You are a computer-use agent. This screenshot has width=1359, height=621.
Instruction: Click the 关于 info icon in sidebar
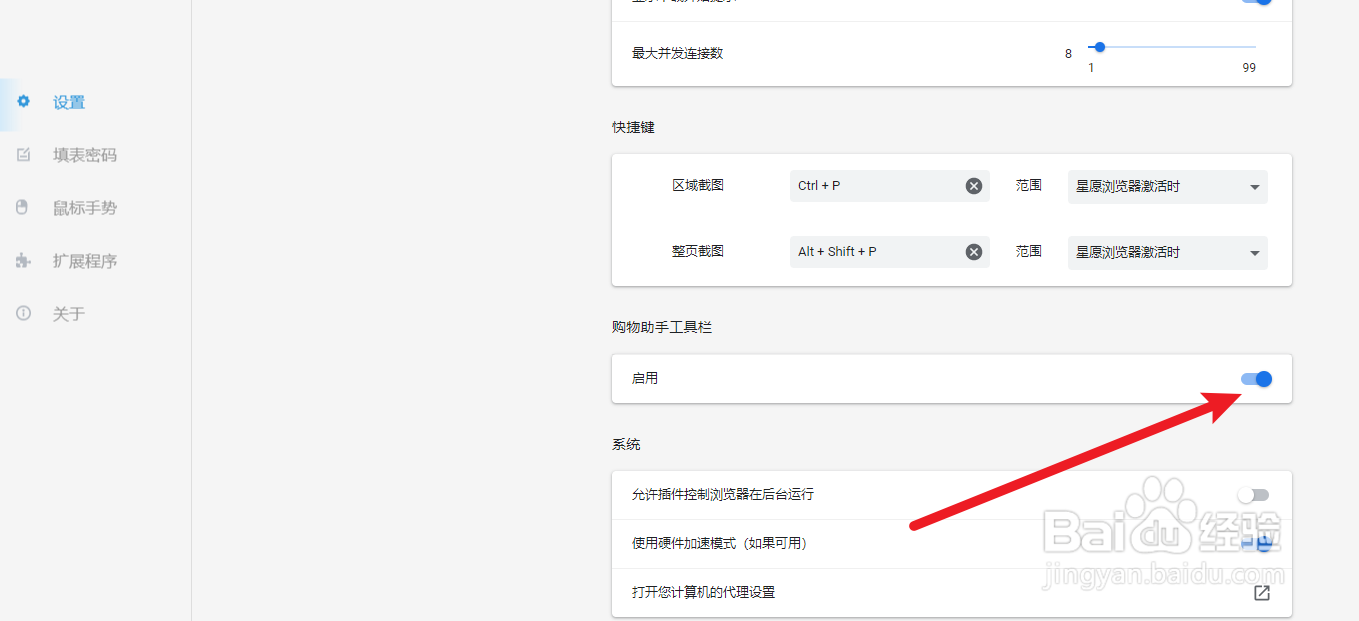point(22,313)
